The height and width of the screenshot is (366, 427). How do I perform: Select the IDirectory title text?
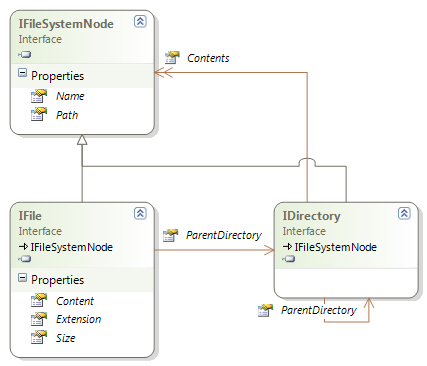[311, 216]
